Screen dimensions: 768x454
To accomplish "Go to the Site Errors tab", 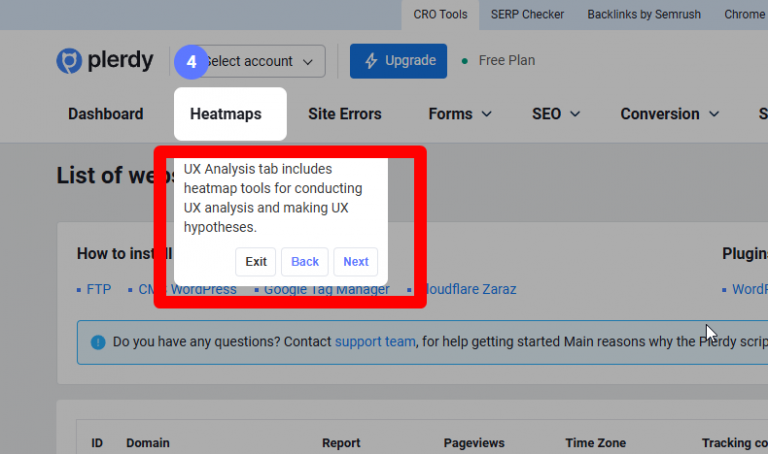I will (345, 114).
